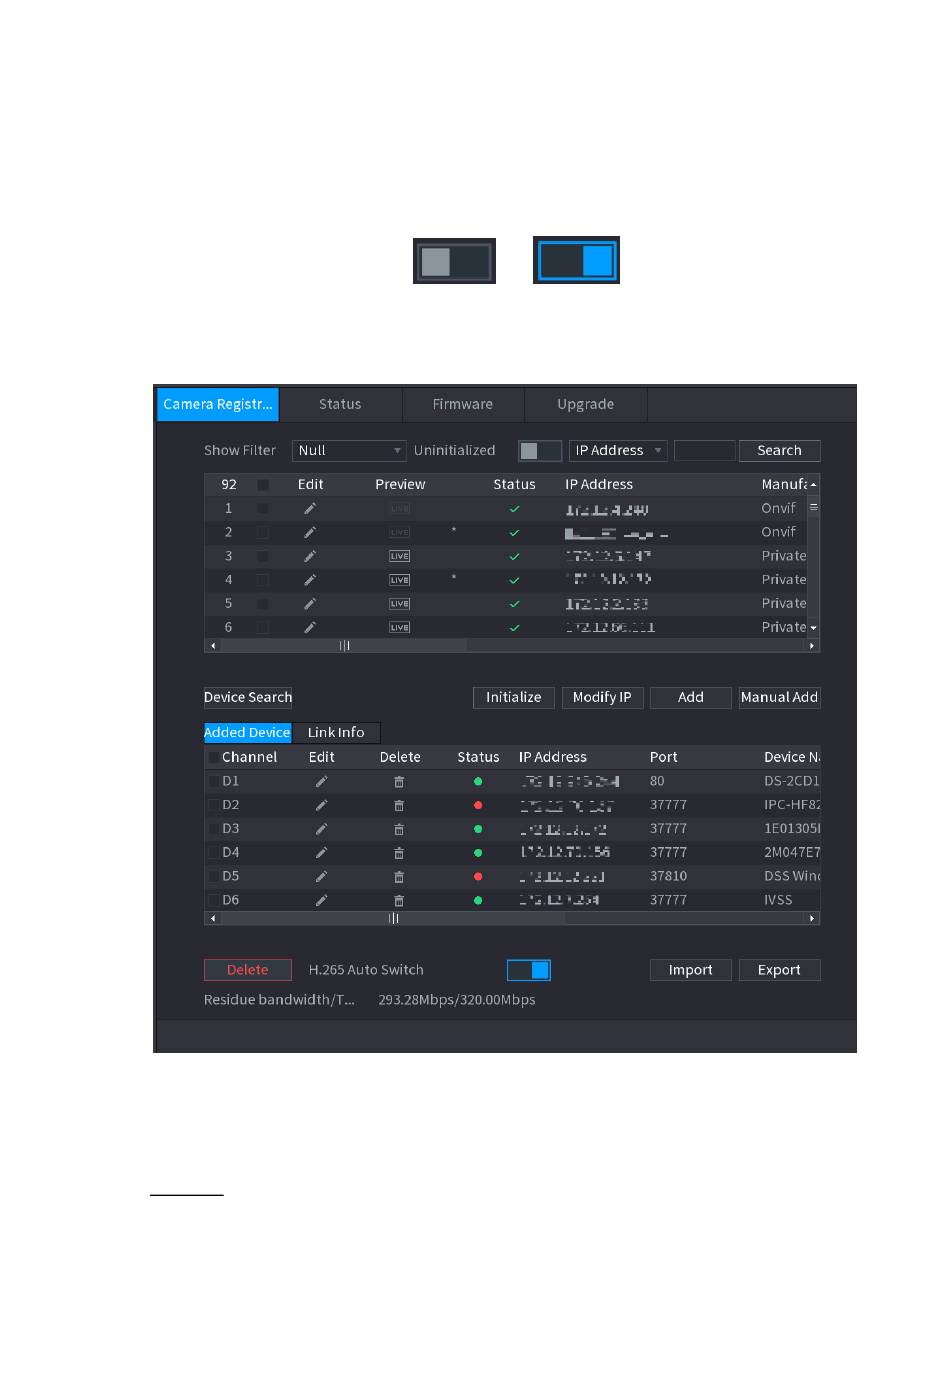Open the Upgrade tab
Image resolution: width=950 pixels, height=1387 pixels.
pos(586,404)
